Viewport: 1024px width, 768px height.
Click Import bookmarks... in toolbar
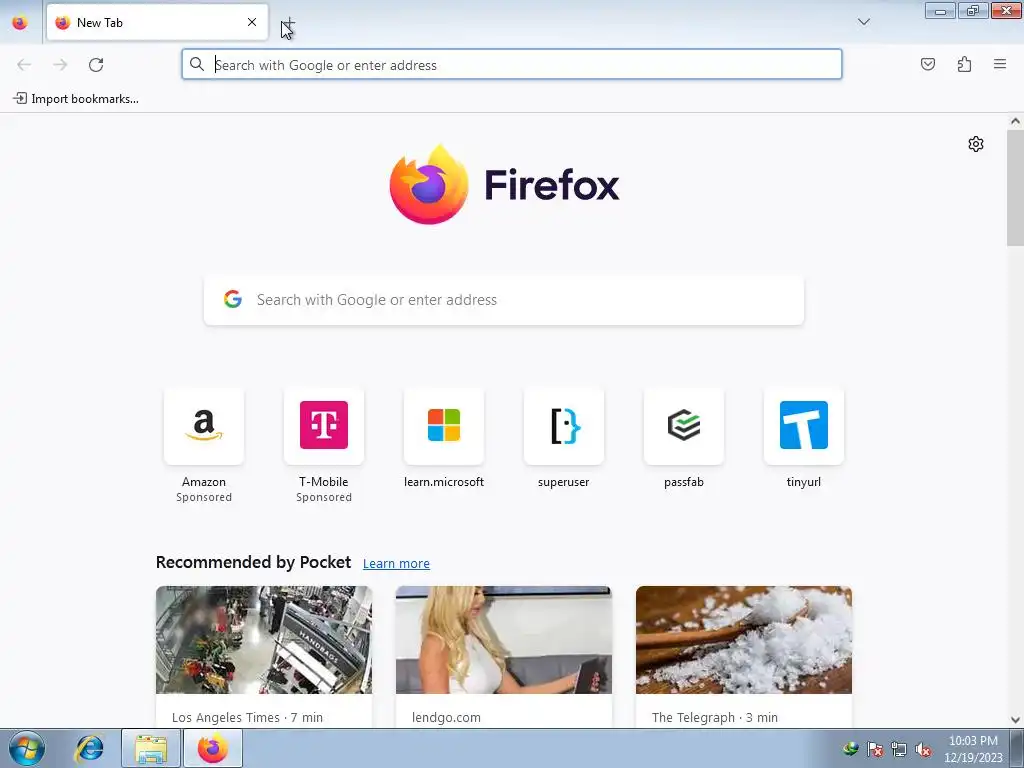click(x=76, y=99)
